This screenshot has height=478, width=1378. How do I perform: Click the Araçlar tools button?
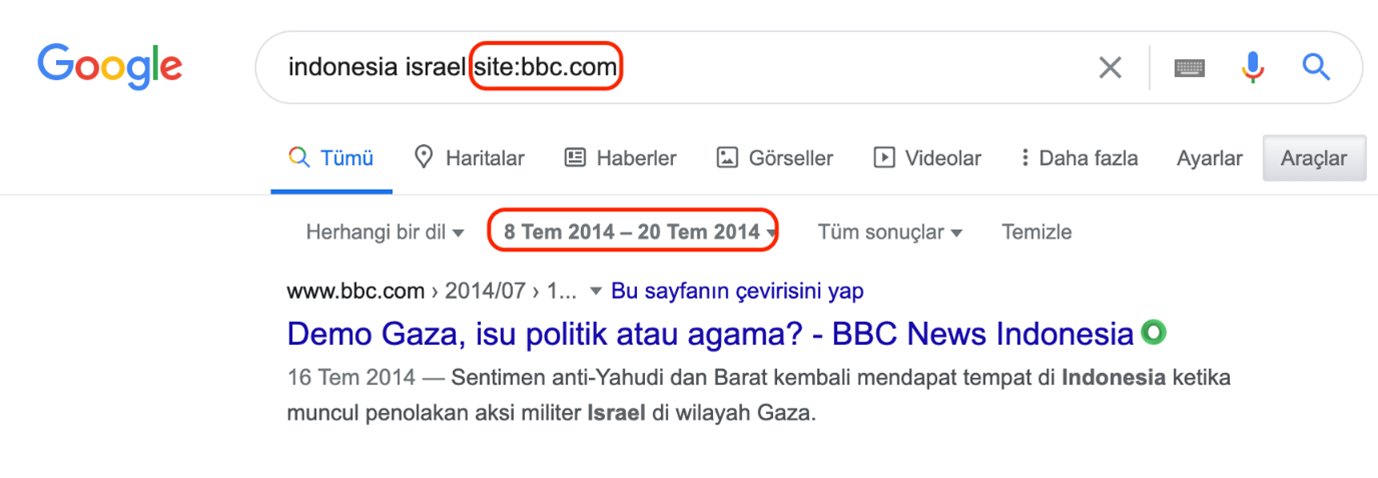tap(1314, 158)
